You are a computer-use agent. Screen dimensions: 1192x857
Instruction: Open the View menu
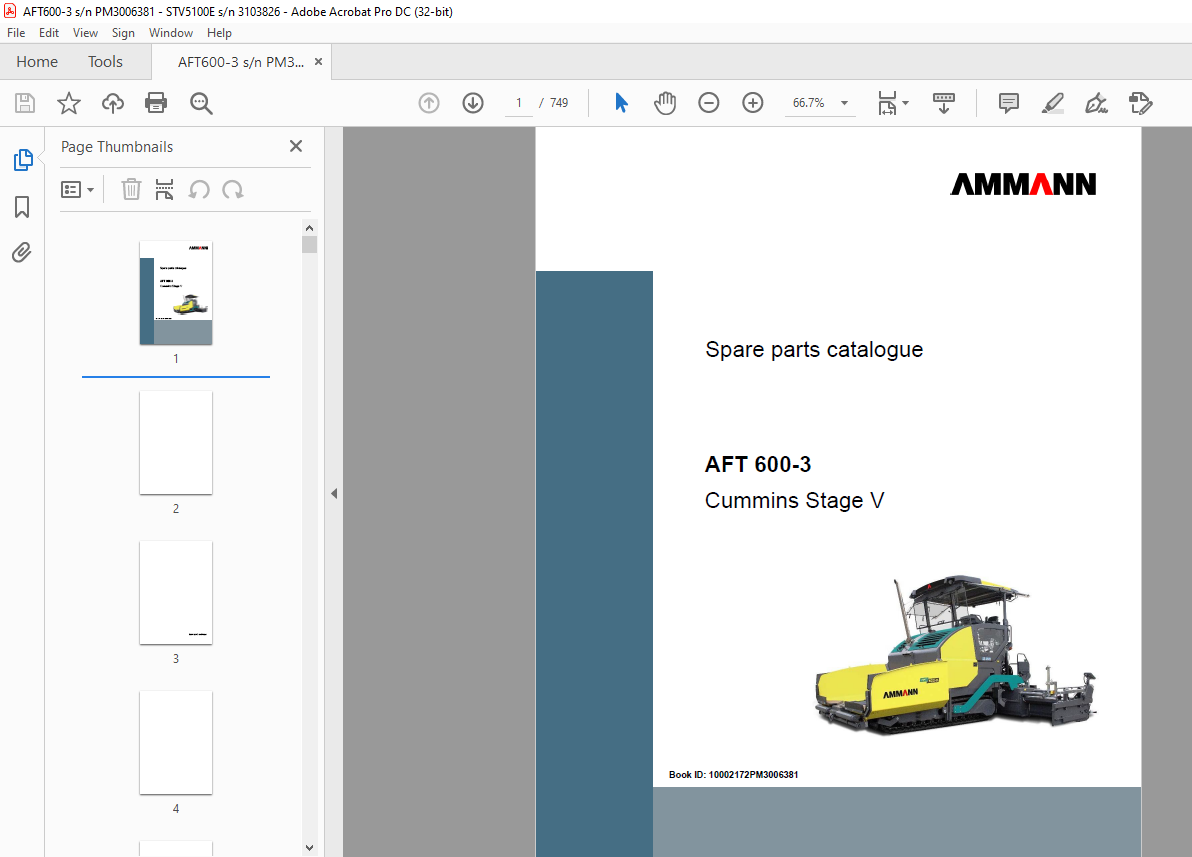(85, 33)
